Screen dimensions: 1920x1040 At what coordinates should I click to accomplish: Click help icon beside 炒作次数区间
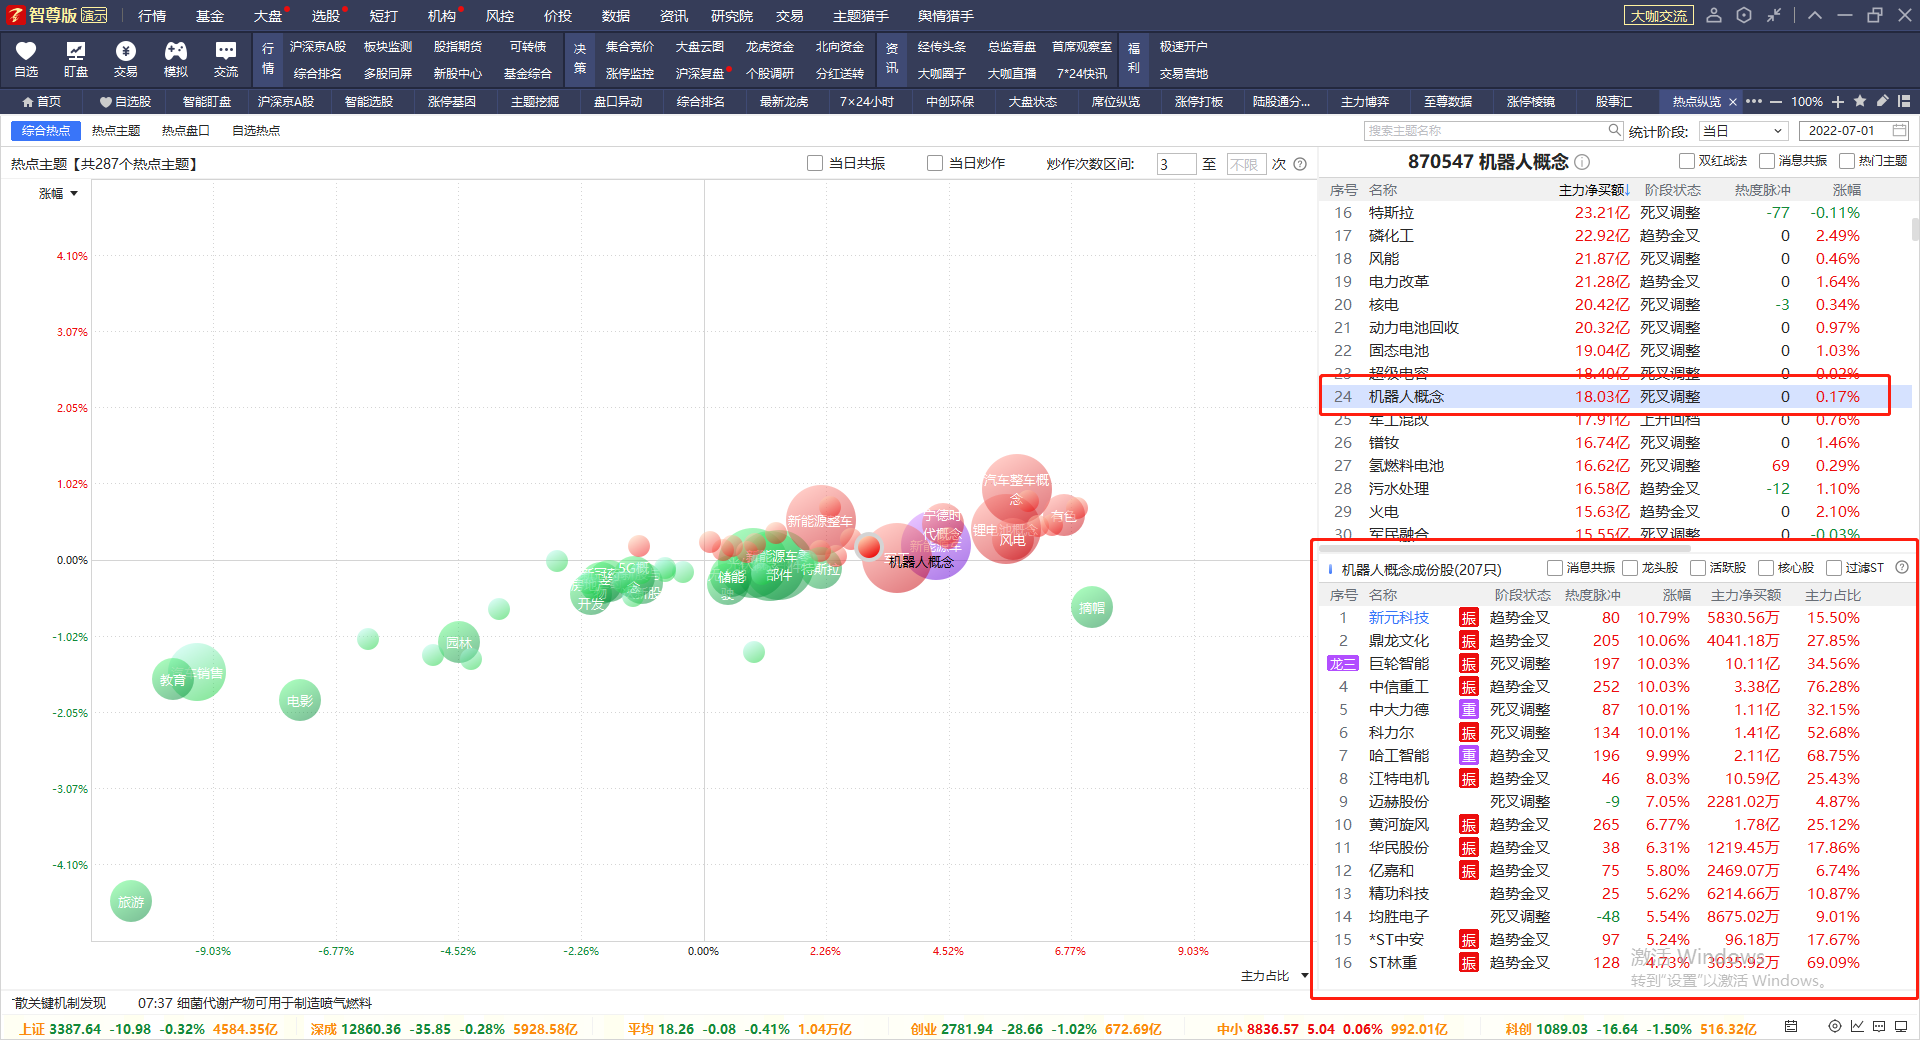(x=1300, y=164)
